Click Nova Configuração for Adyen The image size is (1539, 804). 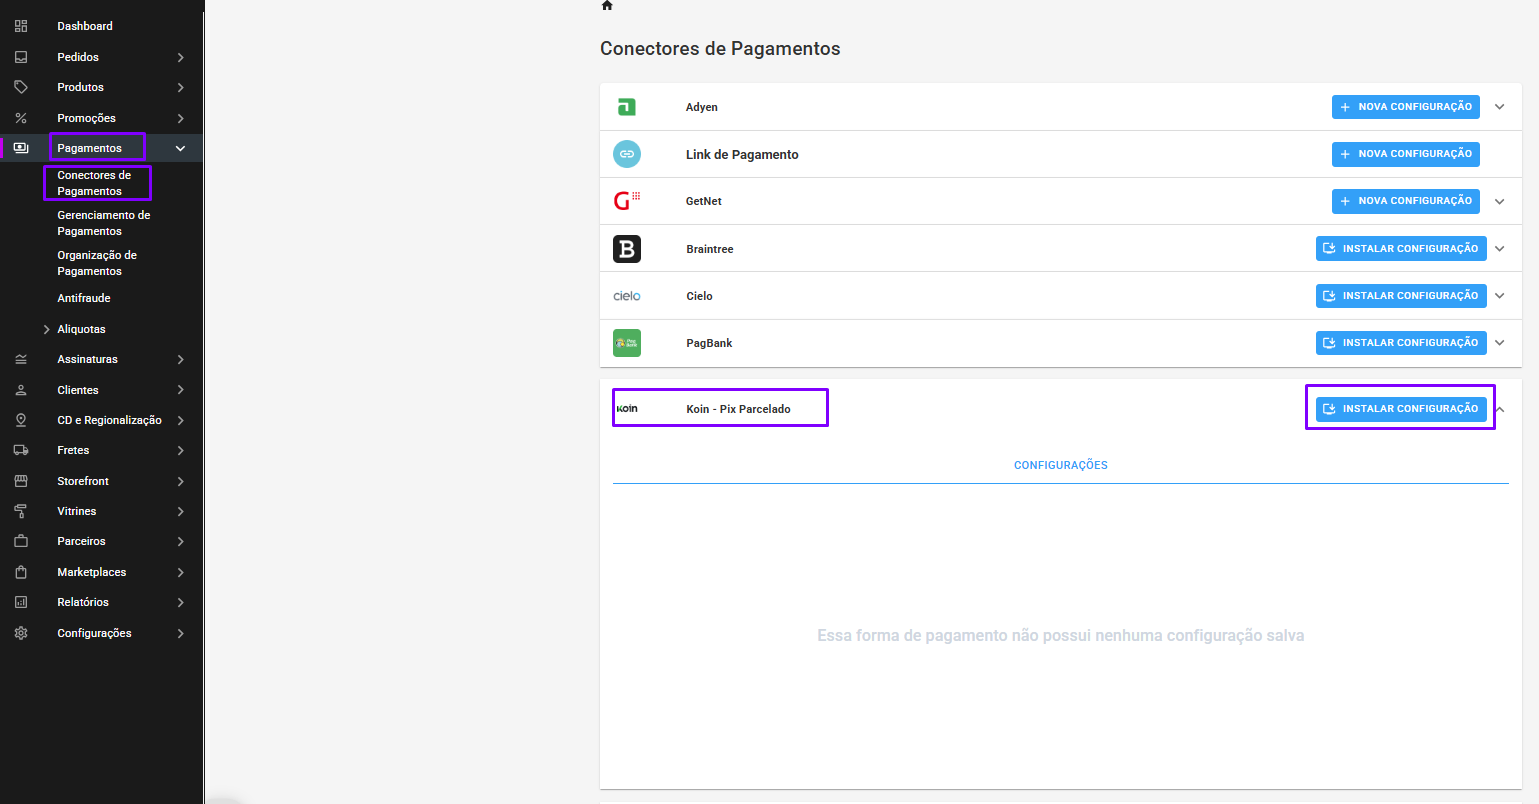click(x=1406, y=107)
